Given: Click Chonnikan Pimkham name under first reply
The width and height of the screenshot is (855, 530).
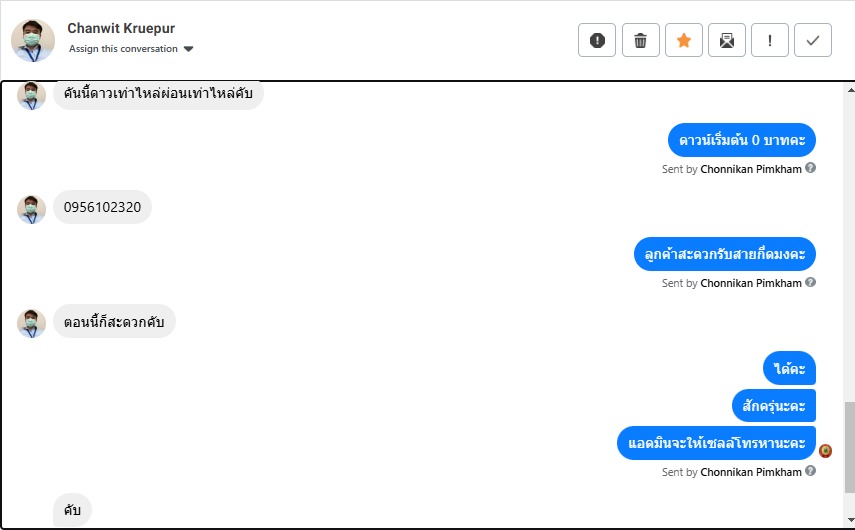Looking at the screenshot, I should pyautogui.click(x=751, y=169).
